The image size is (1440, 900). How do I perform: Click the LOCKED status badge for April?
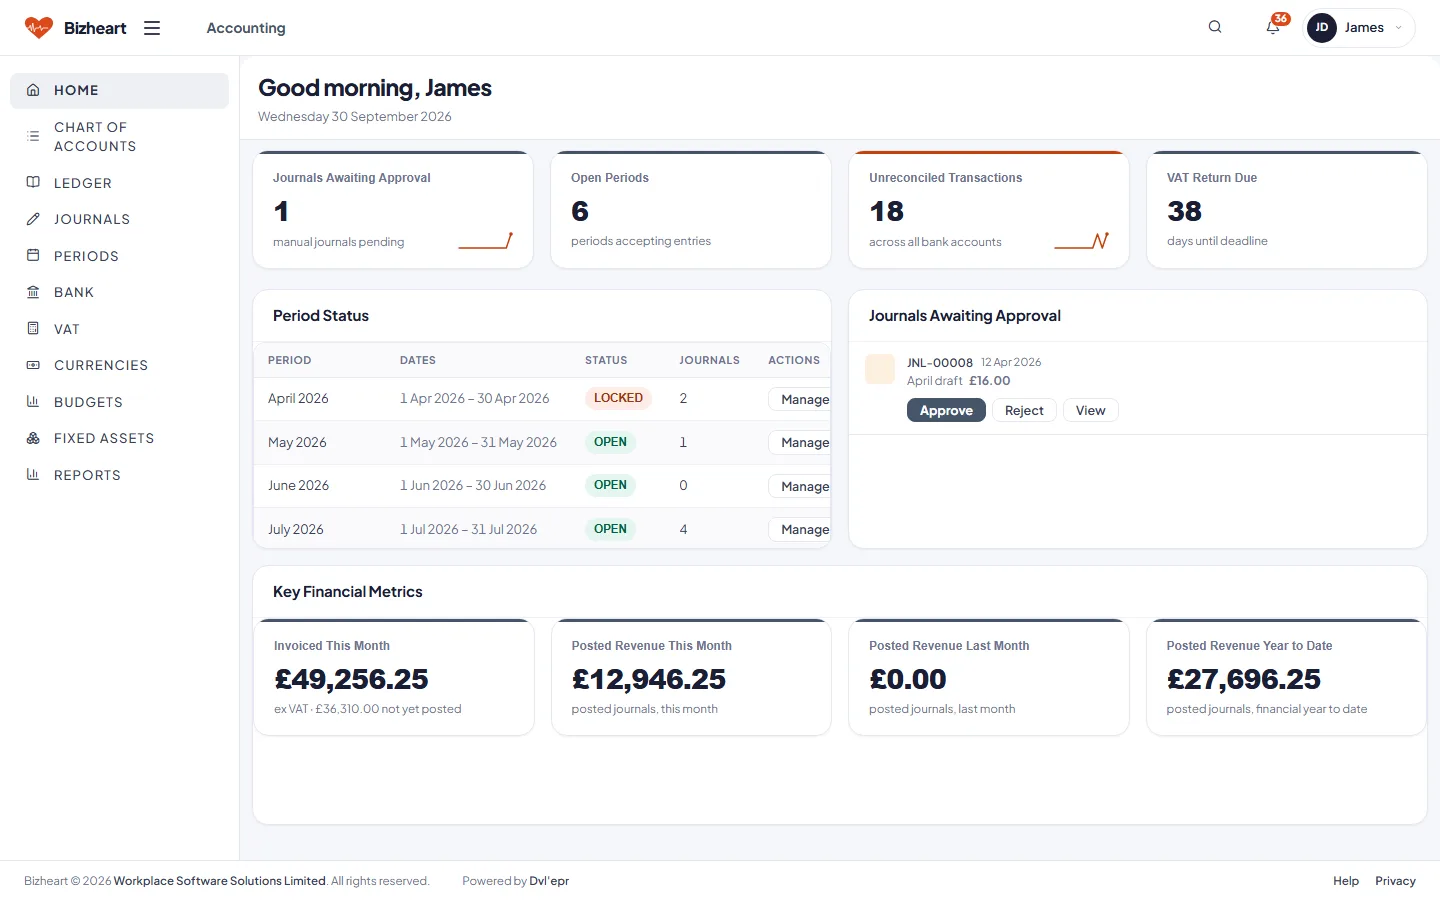pyautogui.click(x=618, y=398)
